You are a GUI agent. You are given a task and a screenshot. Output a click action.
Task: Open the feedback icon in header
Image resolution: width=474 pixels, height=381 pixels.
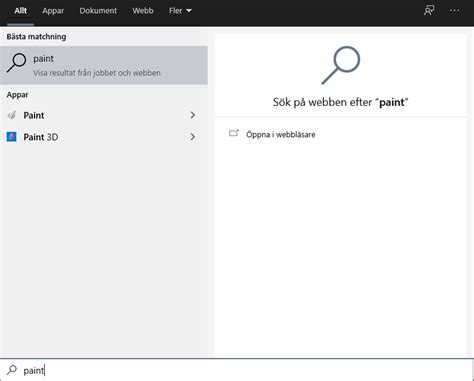(x=429, y=11)
